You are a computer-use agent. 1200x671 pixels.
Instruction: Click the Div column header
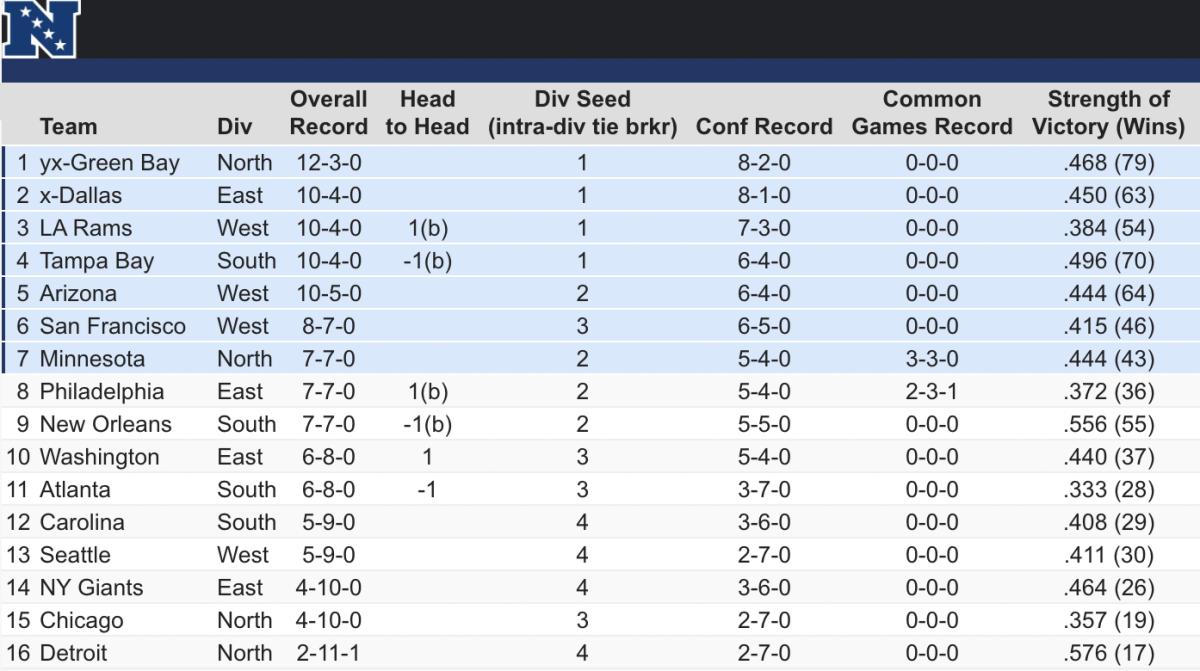coord(234,127)
